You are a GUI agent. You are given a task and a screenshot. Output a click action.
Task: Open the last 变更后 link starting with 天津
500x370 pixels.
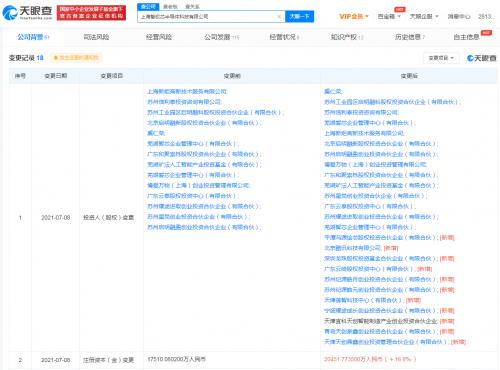click(x=385, y=342)
